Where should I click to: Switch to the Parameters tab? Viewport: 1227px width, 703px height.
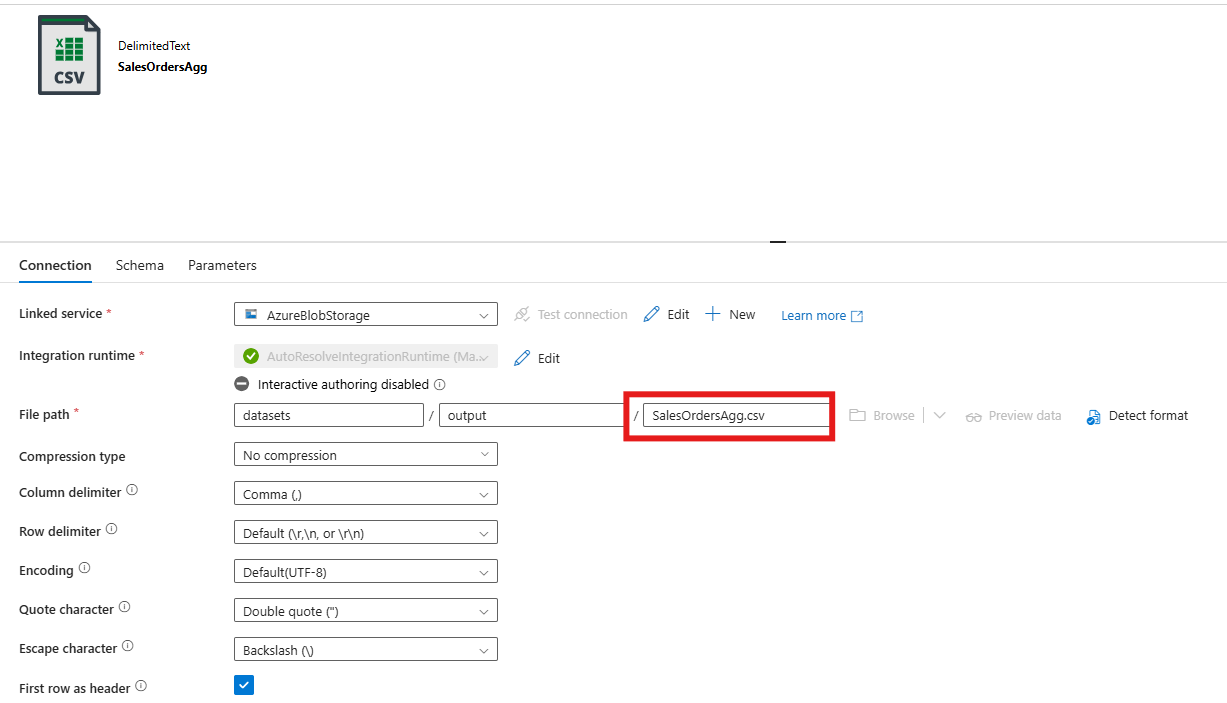click(222, 265)
